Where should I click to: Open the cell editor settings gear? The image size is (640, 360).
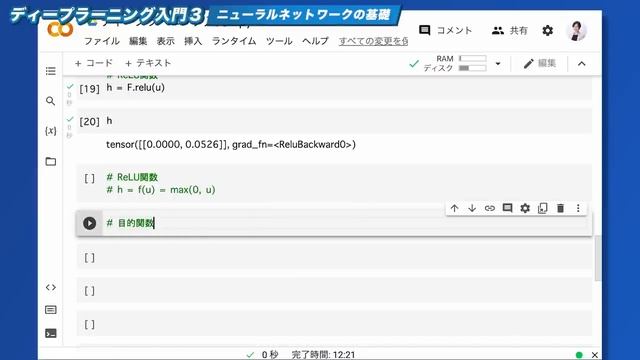tap(525, 208)
